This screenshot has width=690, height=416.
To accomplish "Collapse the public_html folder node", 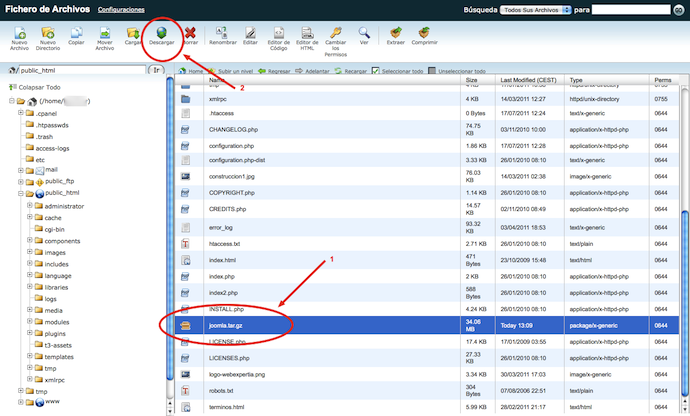I will [x=20, y=193].
